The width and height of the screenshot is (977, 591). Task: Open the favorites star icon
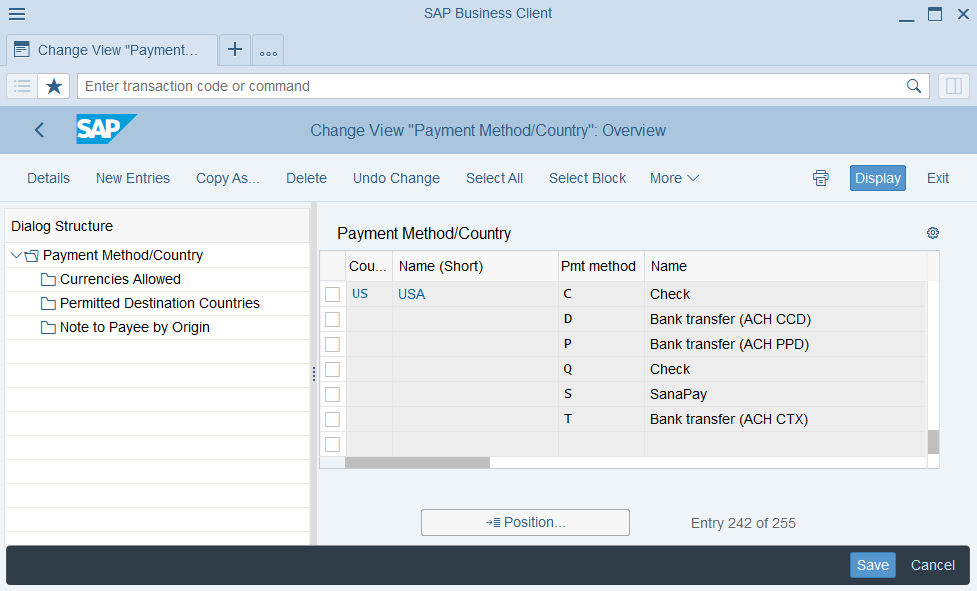click(54, 86)
